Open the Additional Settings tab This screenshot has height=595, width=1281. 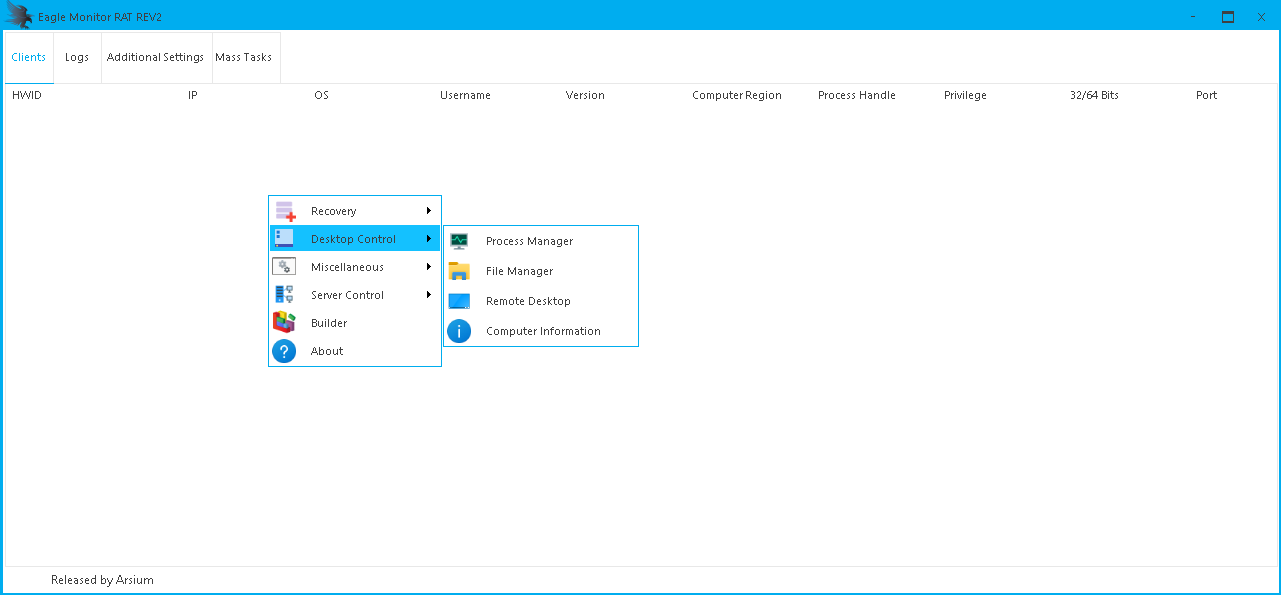point(155,57)
